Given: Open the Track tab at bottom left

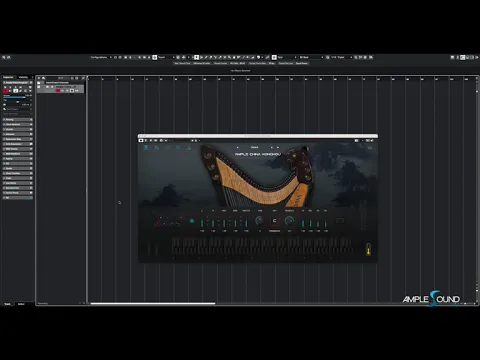Looking at the screenshot, I should pyautogui.click(x=7, y=304).
